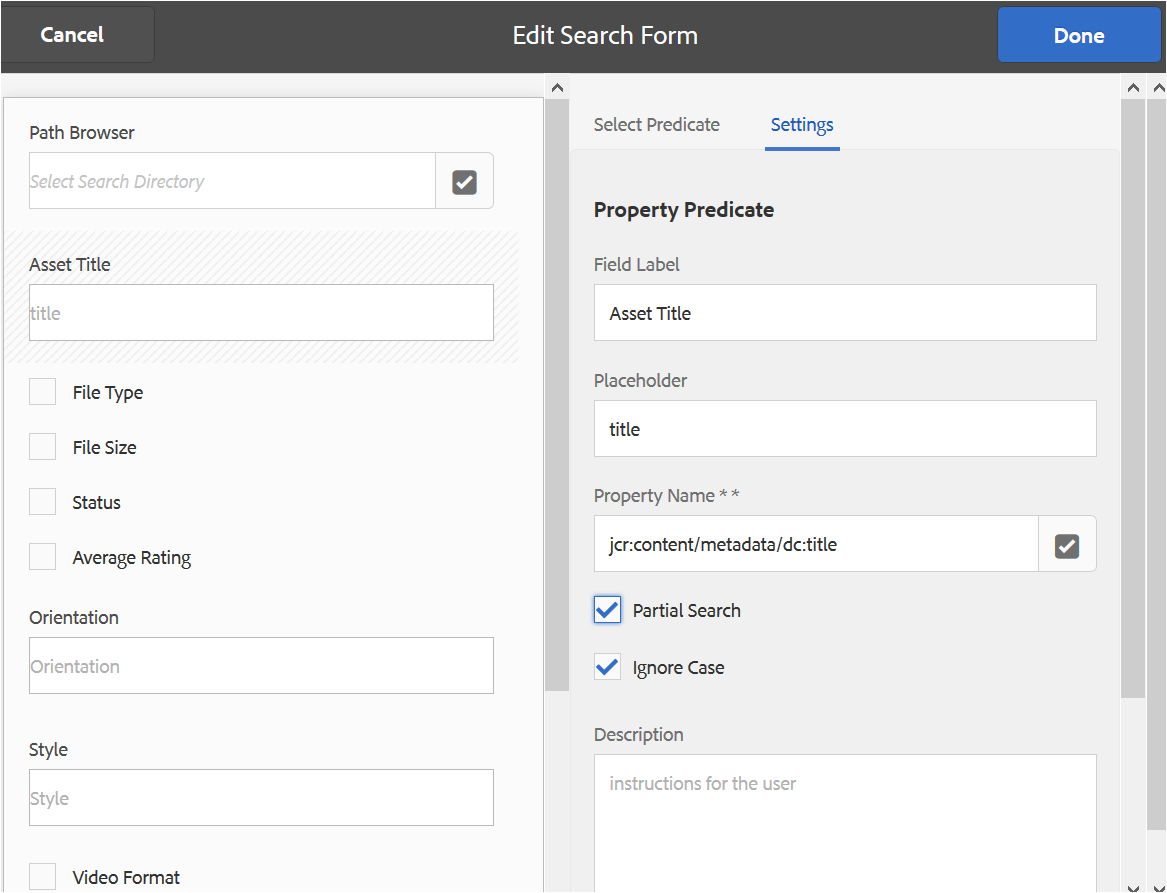This screenshot has height=893, width=1167.
Task: Toggle the Partial Search checkbox
Action: click(607, 610)
